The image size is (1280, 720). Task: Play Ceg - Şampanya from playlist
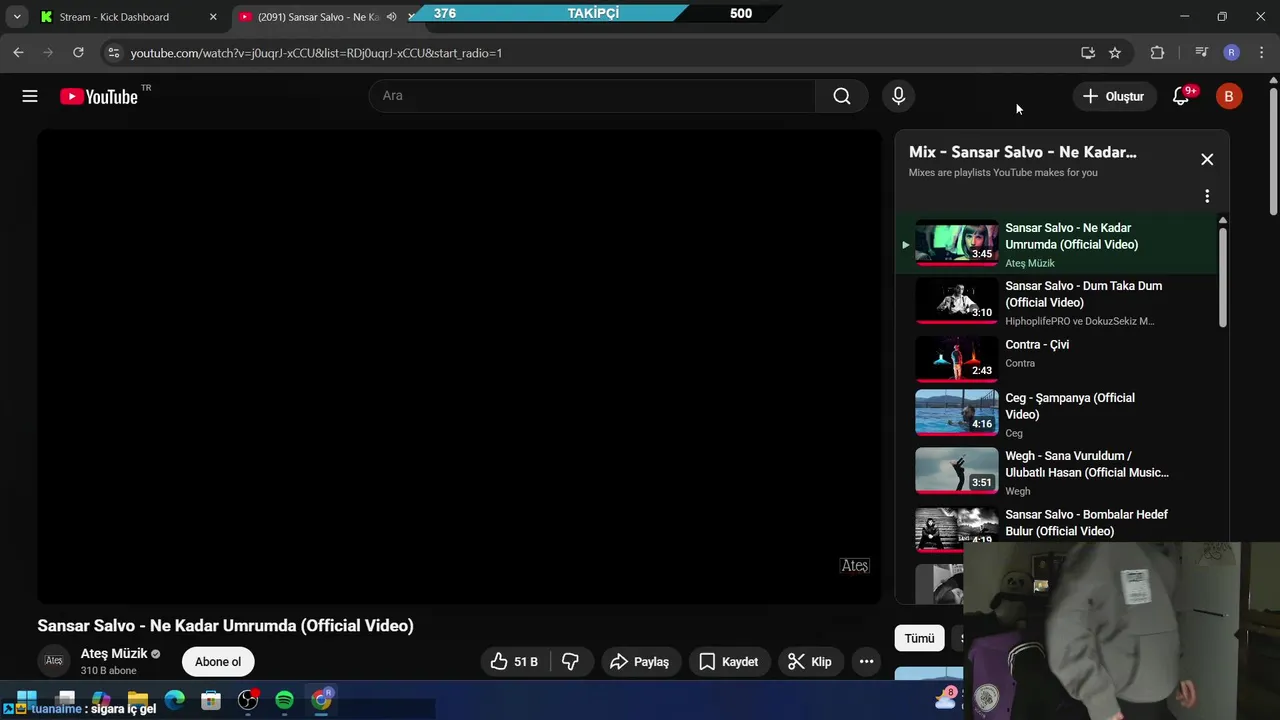click(x=1056, y=414)
